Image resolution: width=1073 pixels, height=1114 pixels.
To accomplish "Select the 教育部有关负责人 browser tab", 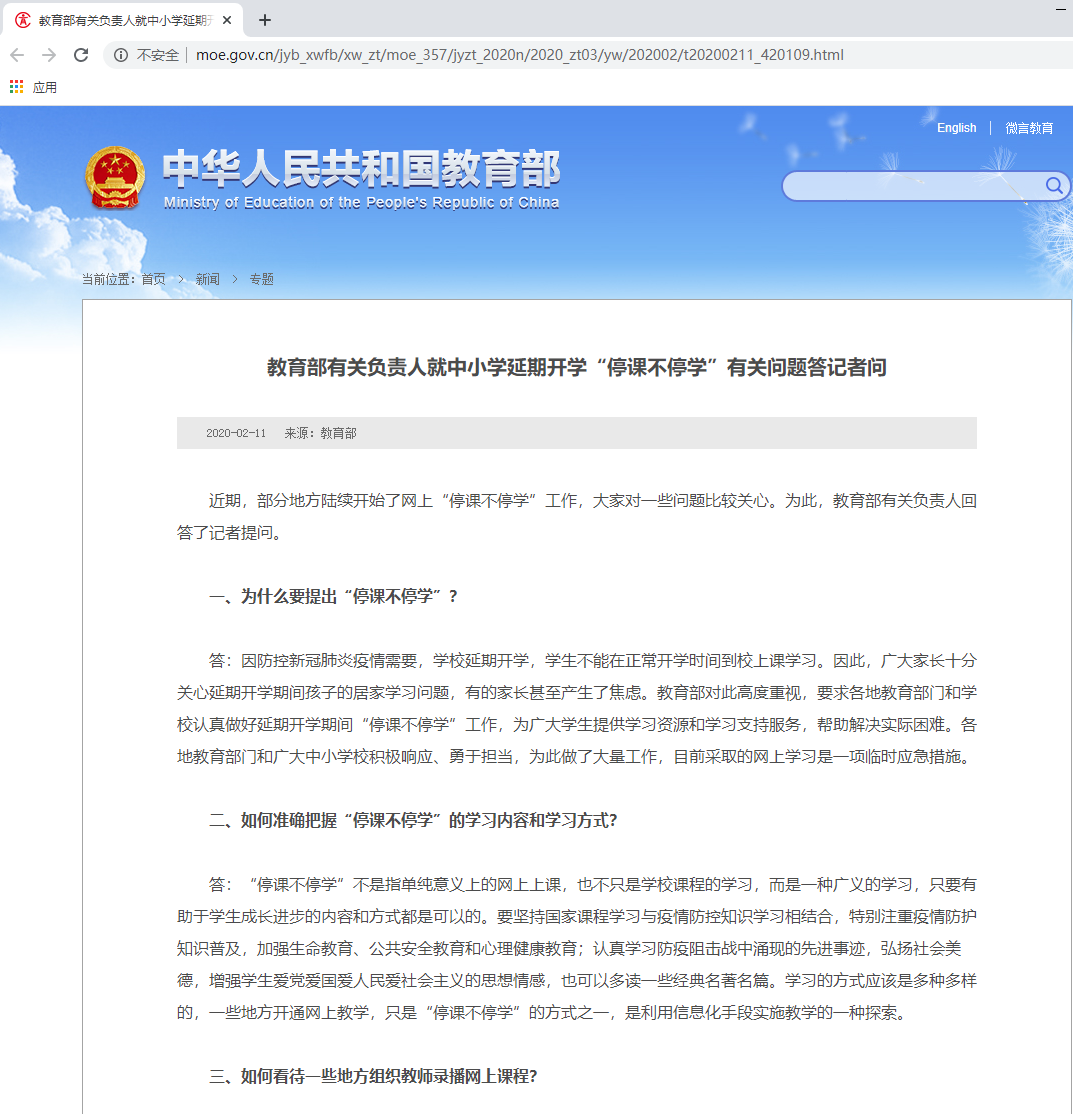I will pyautogui.click(x=122, y=20).
